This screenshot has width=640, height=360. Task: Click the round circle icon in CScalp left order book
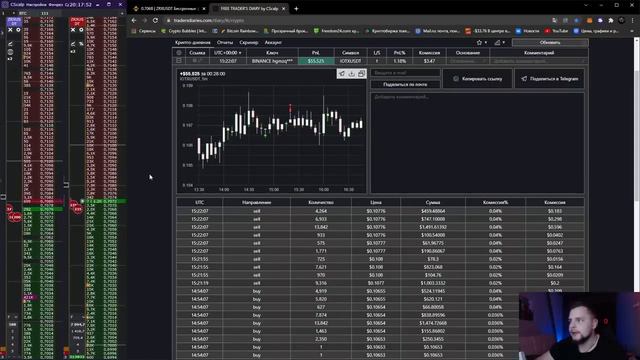(10, 52)
